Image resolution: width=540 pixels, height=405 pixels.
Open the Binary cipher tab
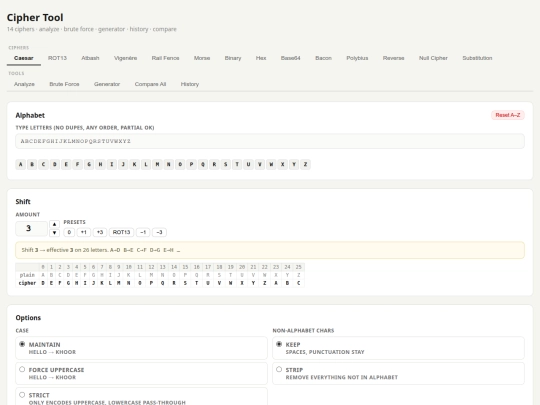tap(233, 58)
